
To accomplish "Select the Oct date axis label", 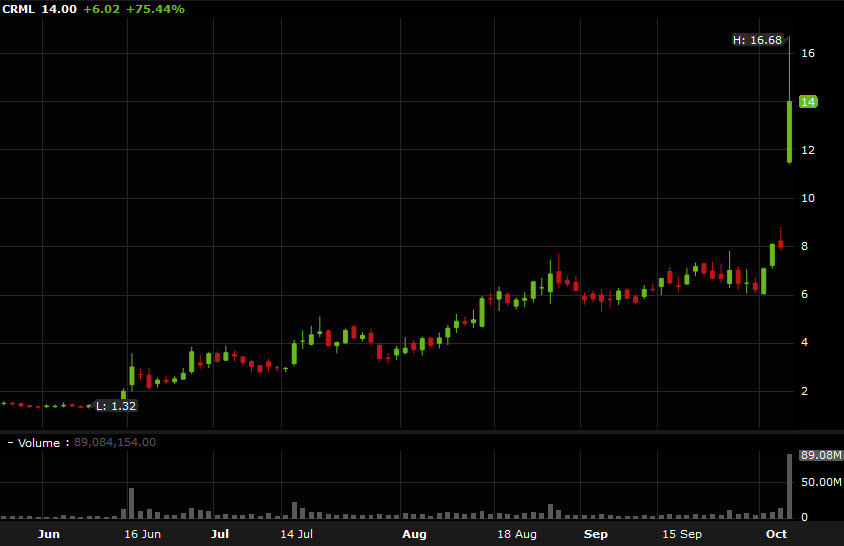I will 776,534.
